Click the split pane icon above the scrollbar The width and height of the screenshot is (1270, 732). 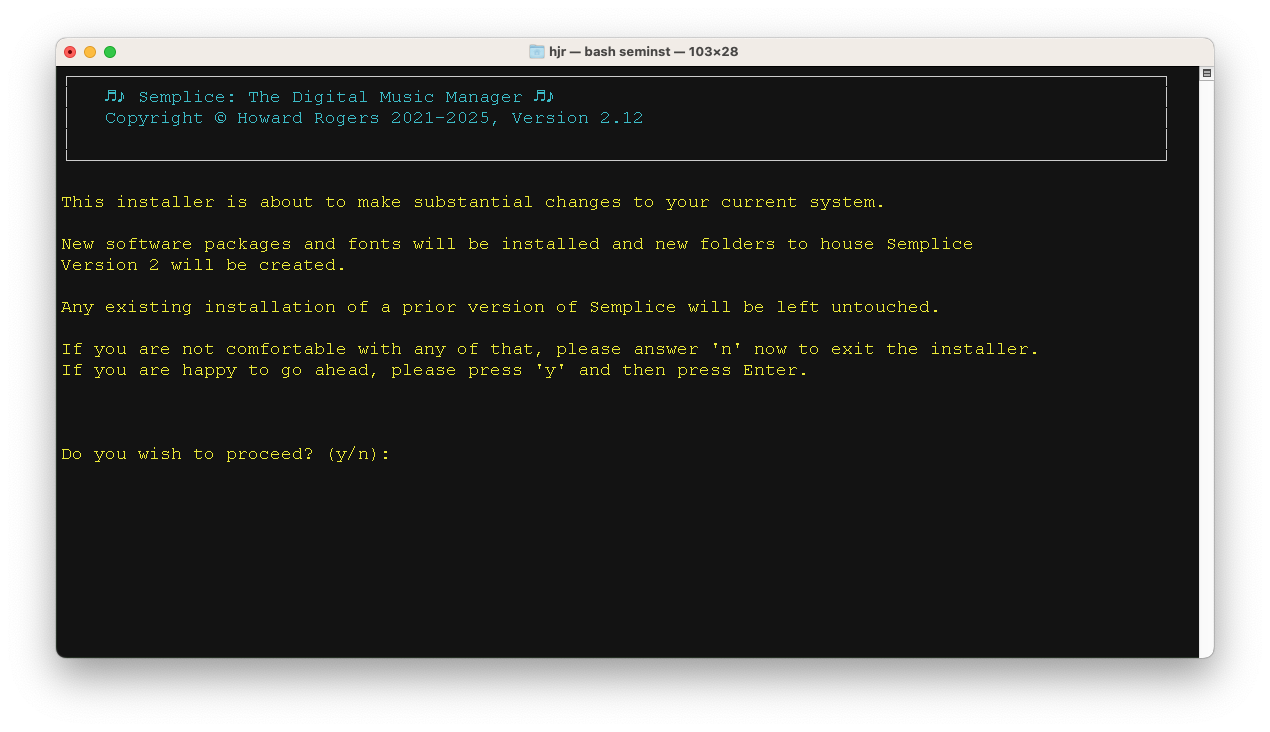click(x=1206, y=73)
